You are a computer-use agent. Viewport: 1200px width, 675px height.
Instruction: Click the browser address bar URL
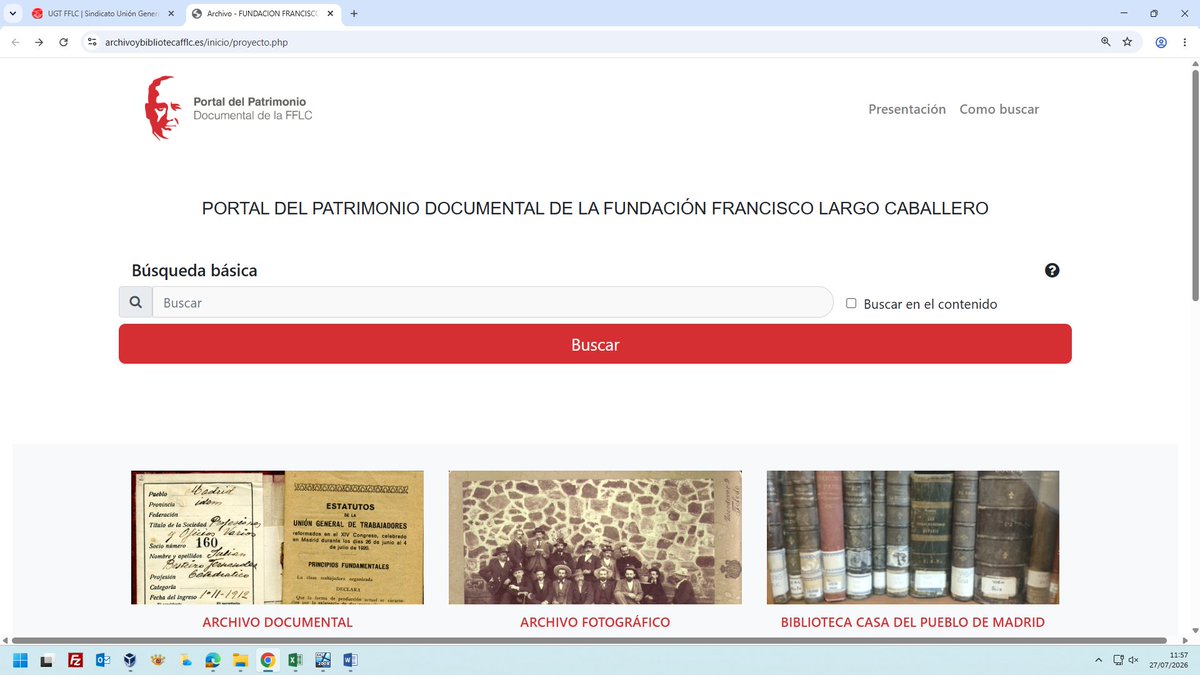[x=196, y=42]
